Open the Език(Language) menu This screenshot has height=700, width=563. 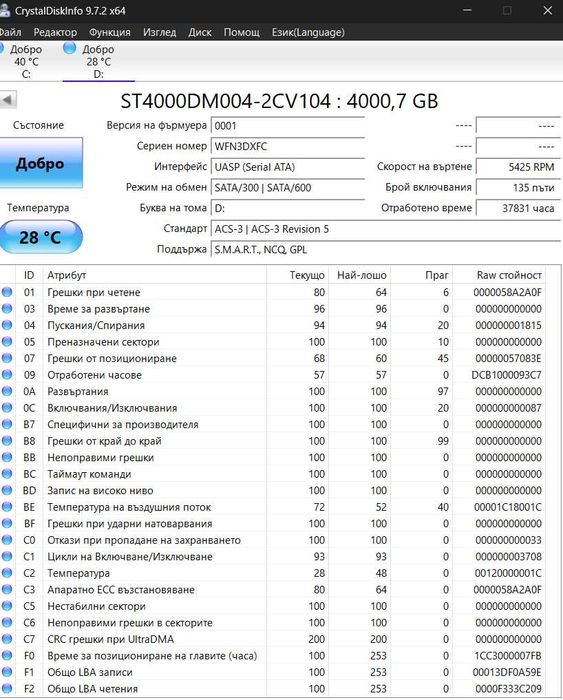click(x=308, y=32)
